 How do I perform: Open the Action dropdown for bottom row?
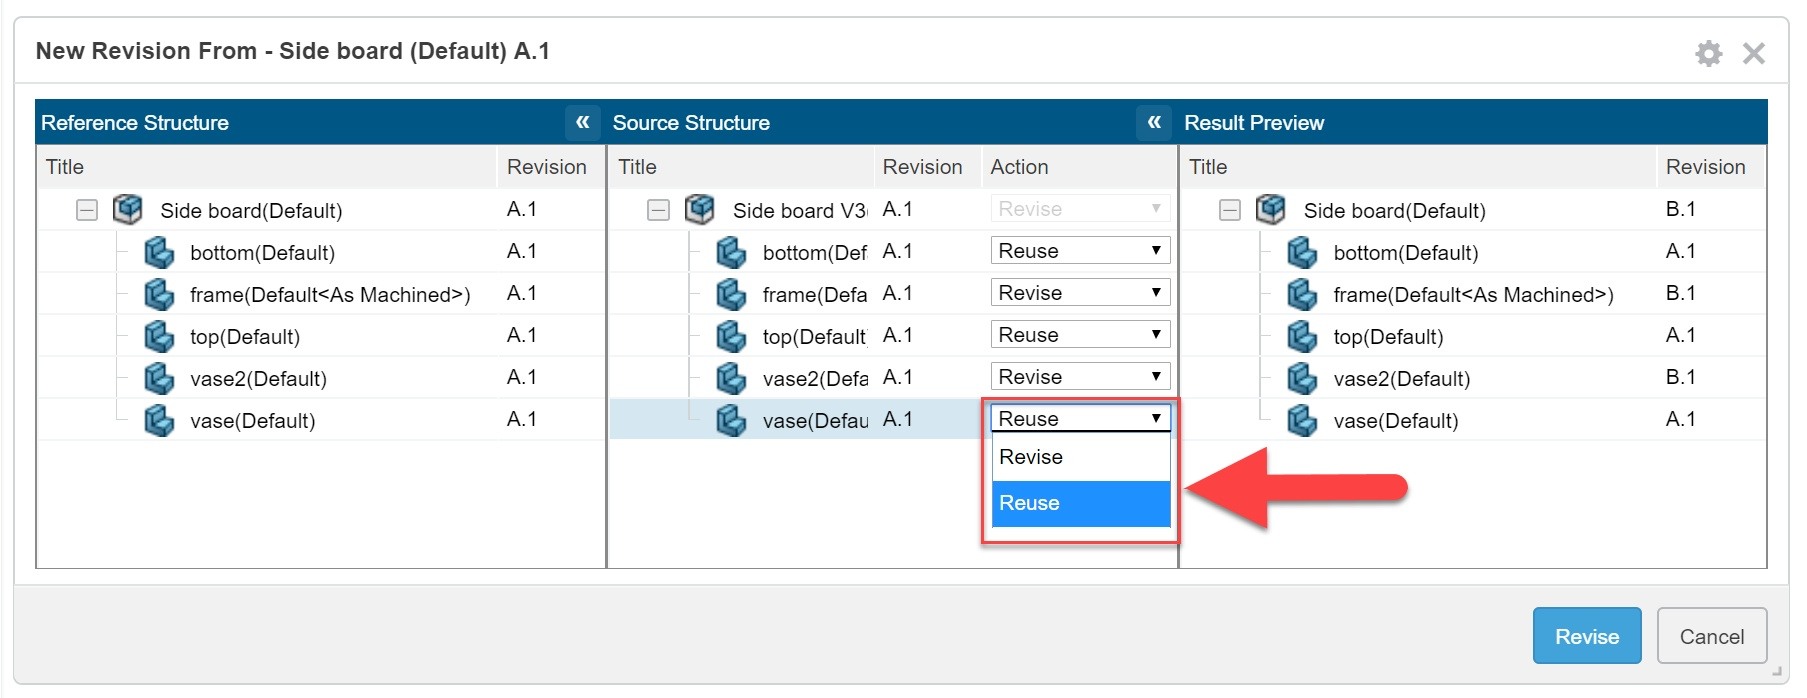(x=1079, y=251)
